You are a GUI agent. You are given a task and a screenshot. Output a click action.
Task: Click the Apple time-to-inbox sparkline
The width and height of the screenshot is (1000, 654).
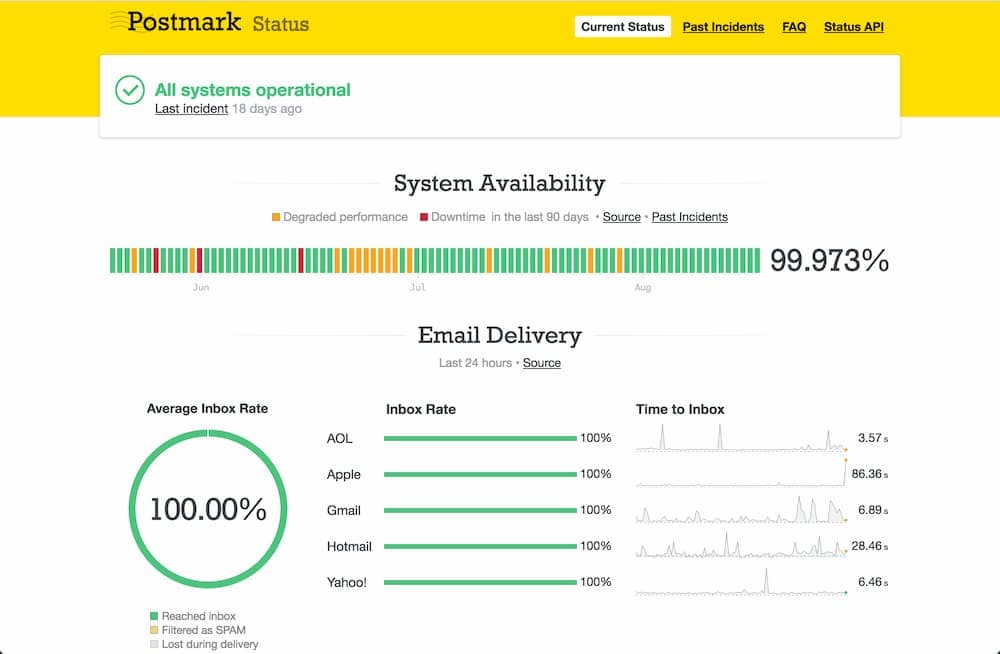click(742, 473)
